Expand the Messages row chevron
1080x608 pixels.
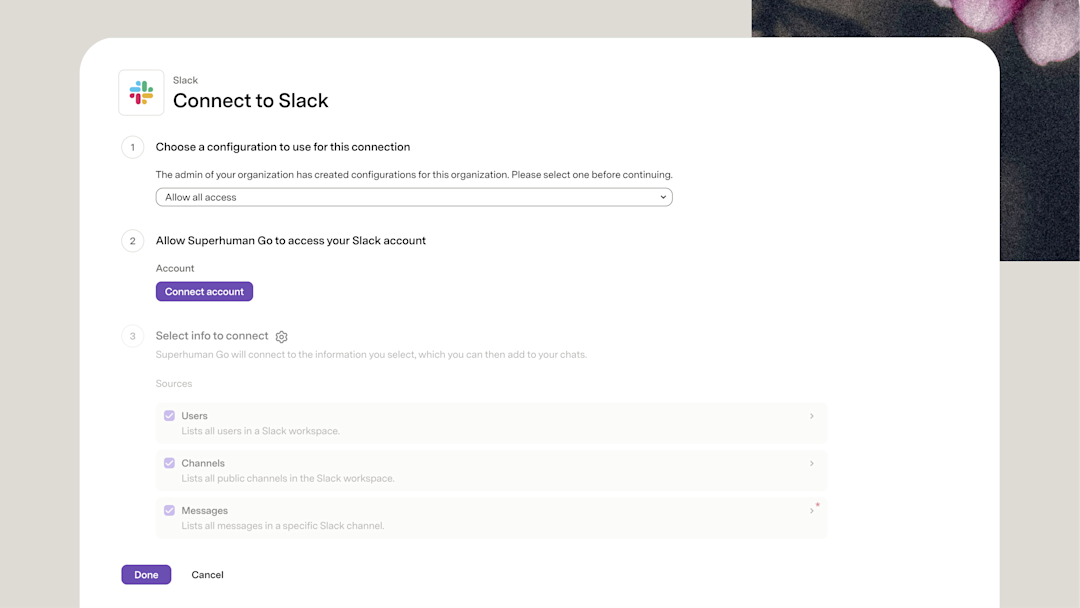811,511
